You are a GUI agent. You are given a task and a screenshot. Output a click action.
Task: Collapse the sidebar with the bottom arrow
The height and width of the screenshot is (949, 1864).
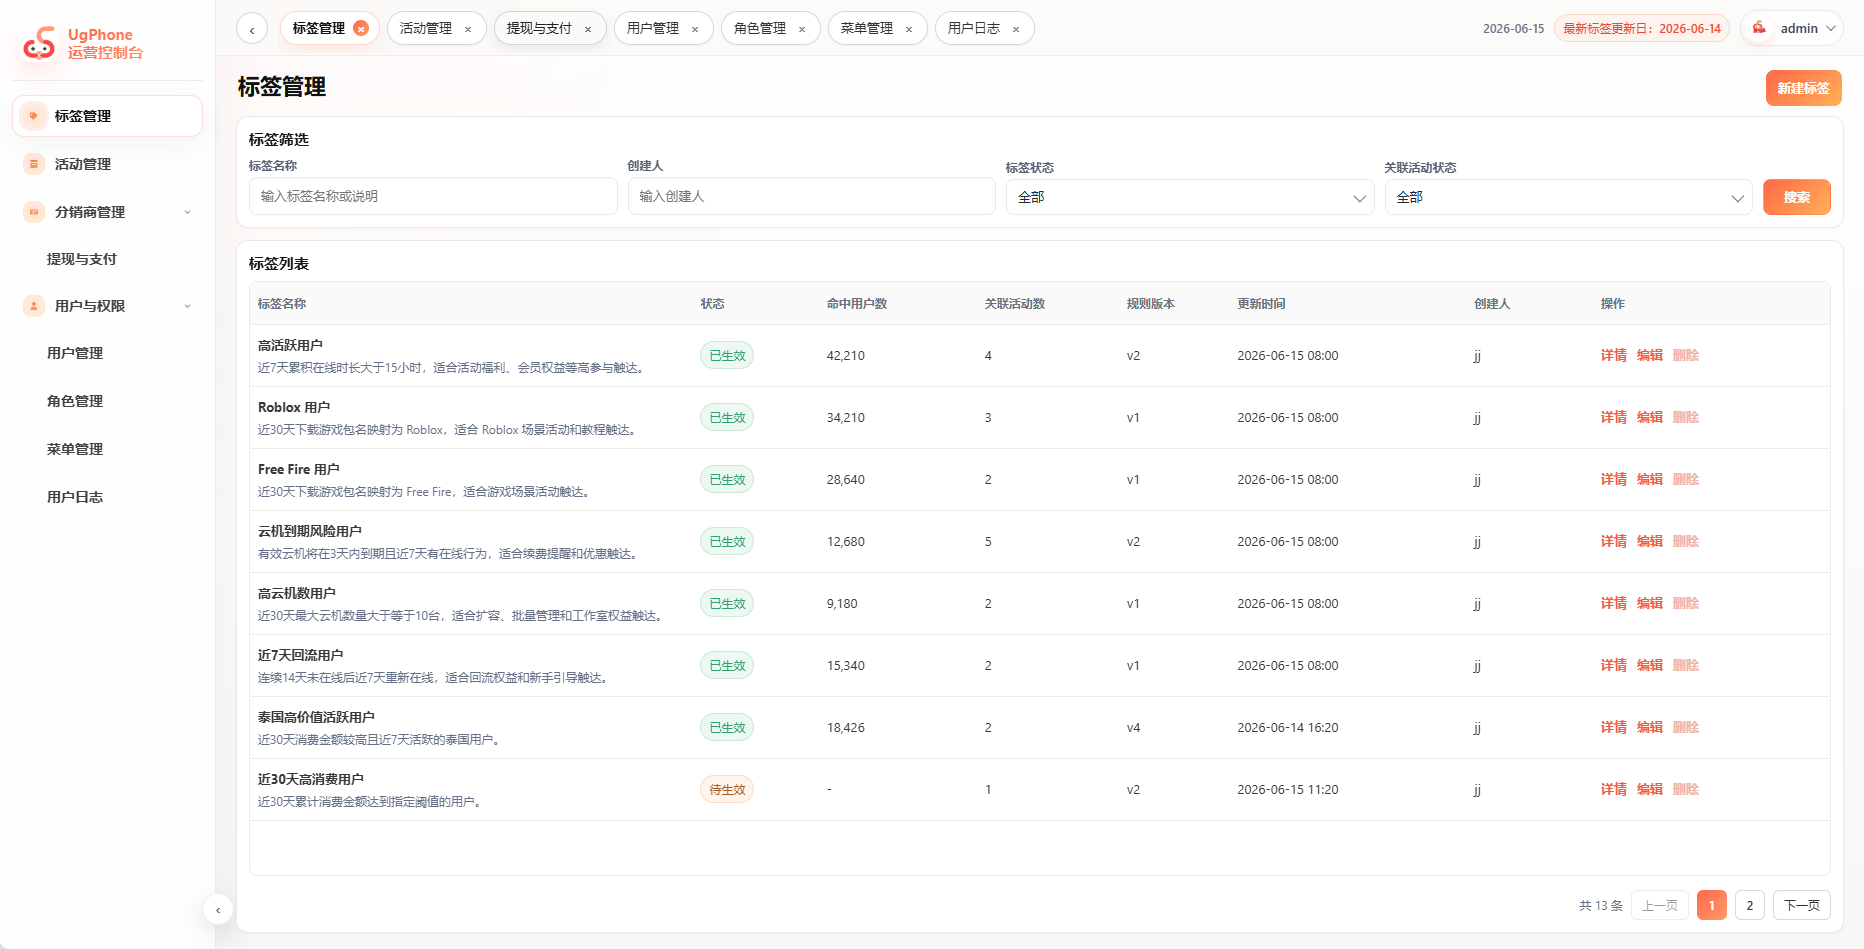point(218,910)
